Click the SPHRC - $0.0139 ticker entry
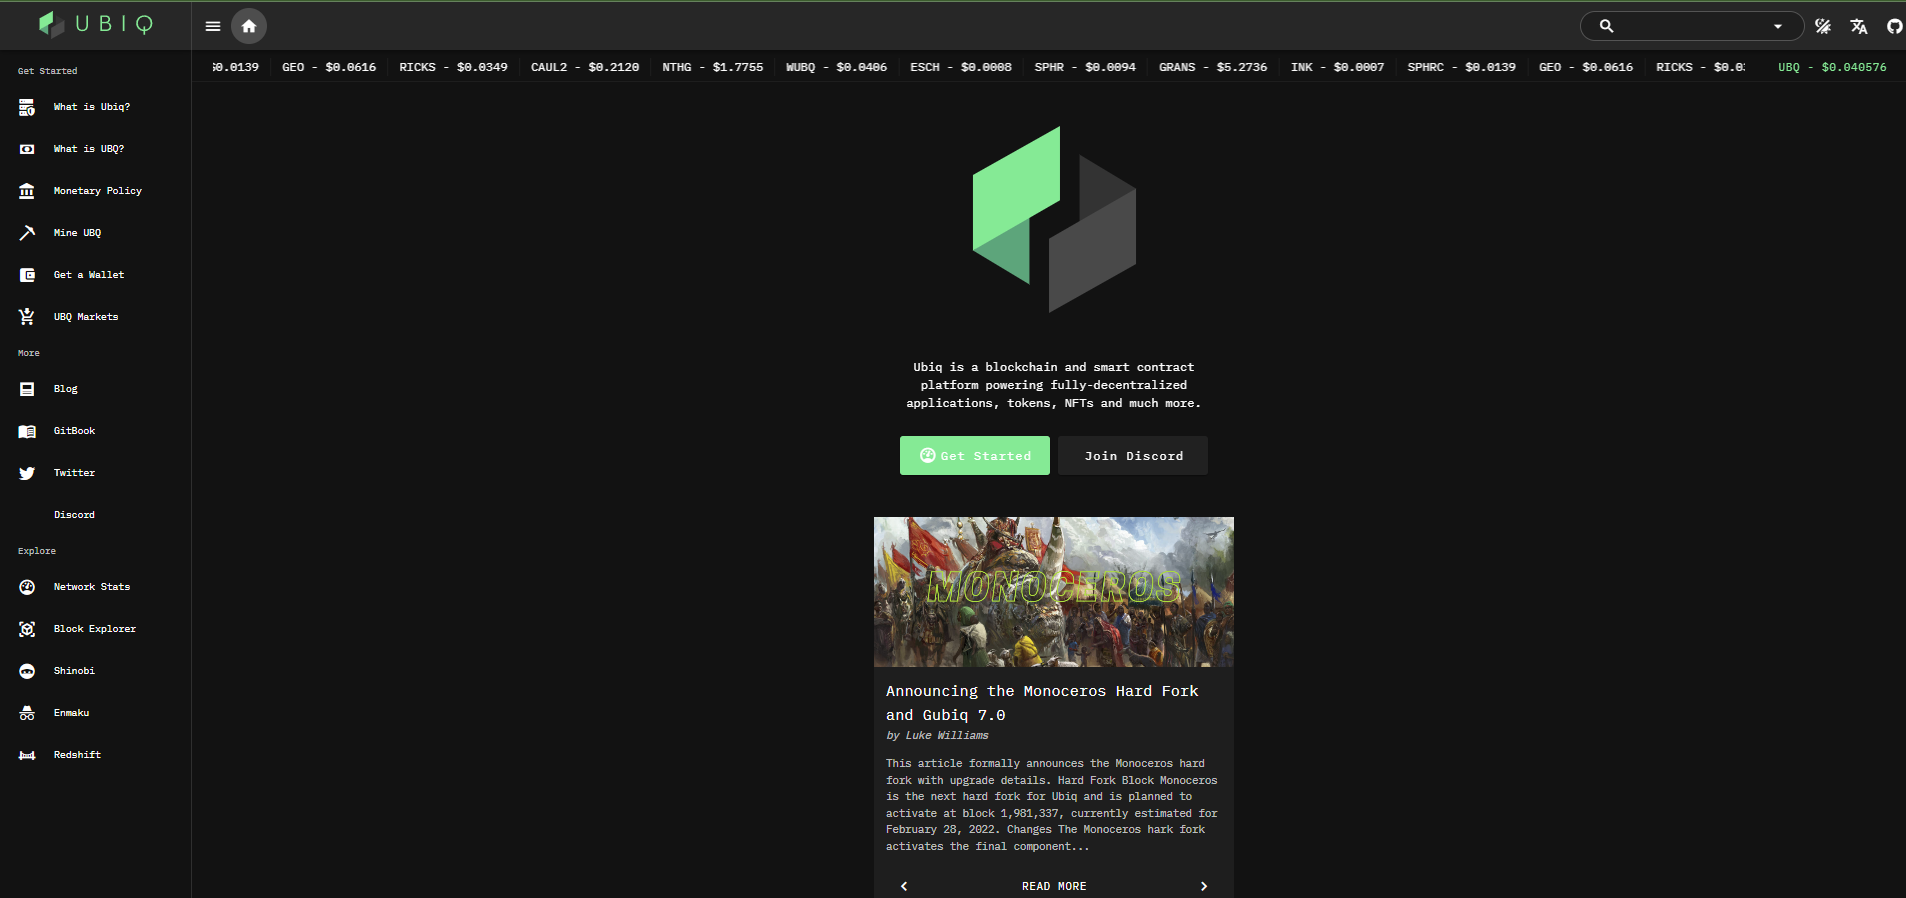The height and width of the screenshot is (898, 1906). 1462,68
